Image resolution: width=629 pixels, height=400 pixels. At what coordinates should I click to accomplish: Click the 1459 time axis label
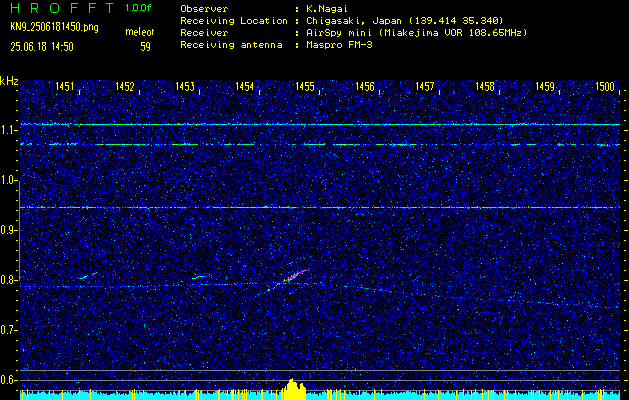coord(545,86)
